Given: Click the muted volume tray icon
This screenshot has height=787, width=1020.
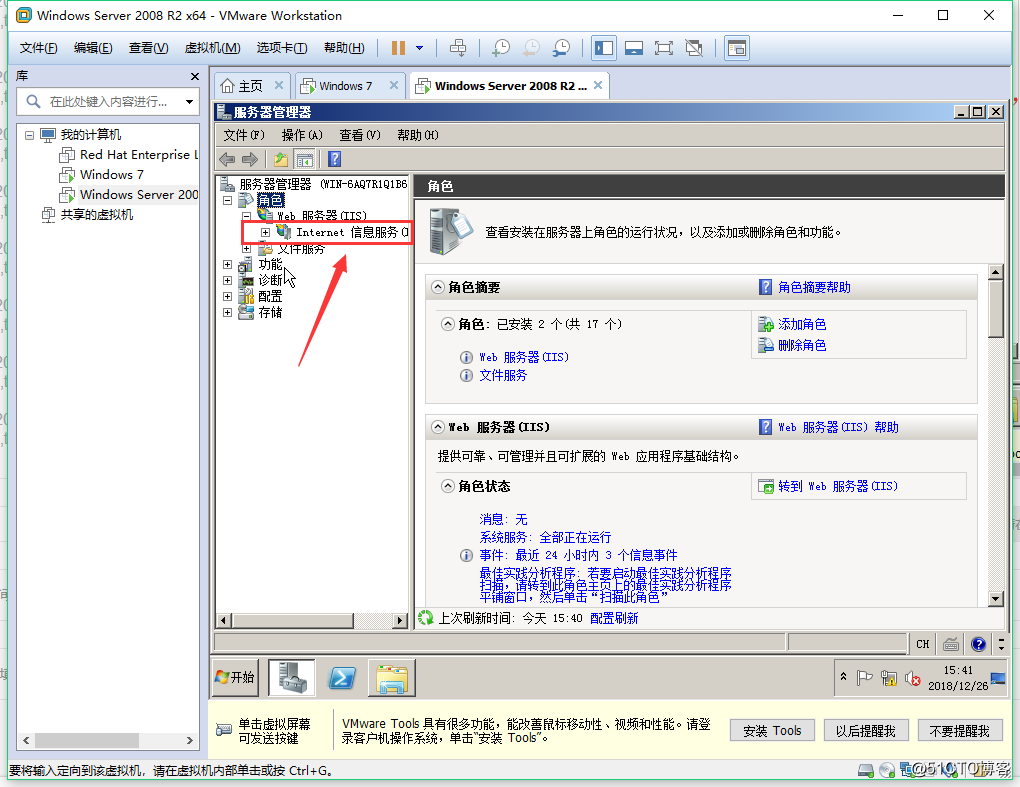Looking at the screenshot, I should click(913, 678).
